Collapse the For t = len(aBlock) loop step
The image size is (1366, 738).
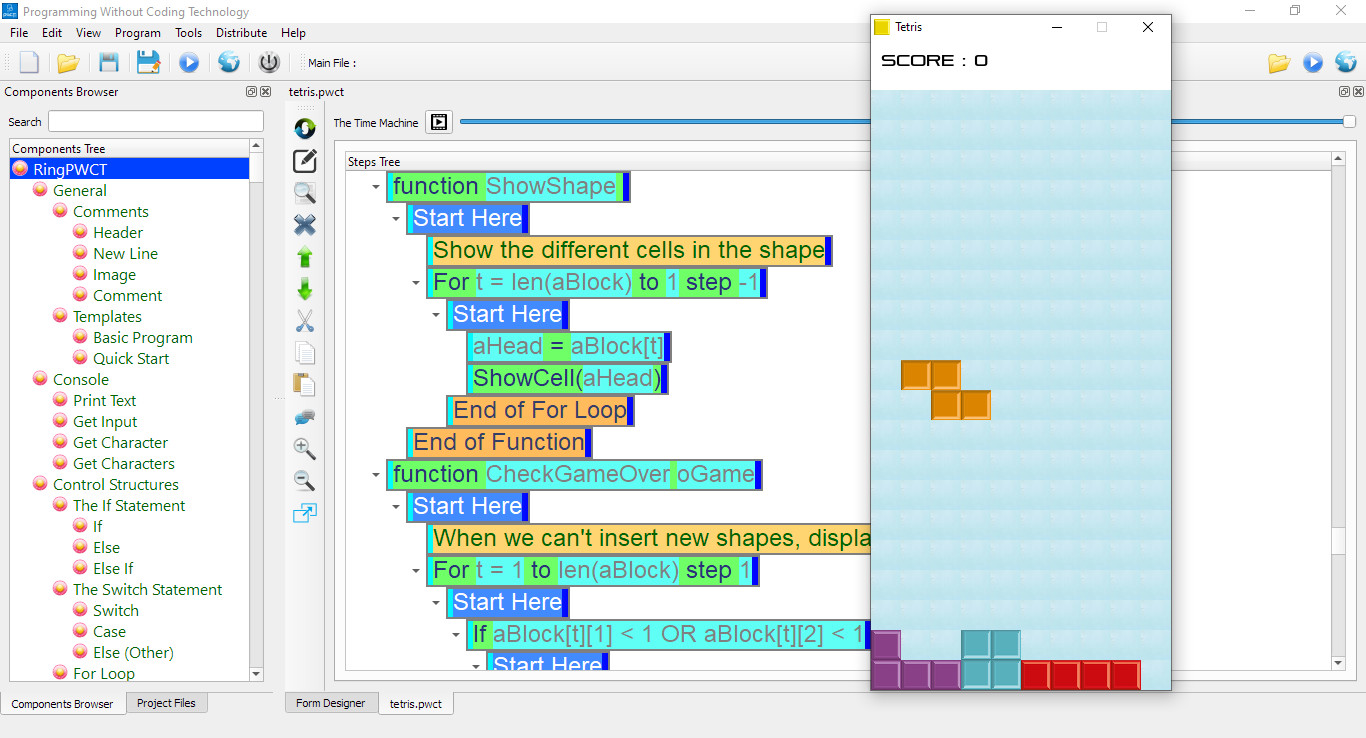click(x=416, y=283)
